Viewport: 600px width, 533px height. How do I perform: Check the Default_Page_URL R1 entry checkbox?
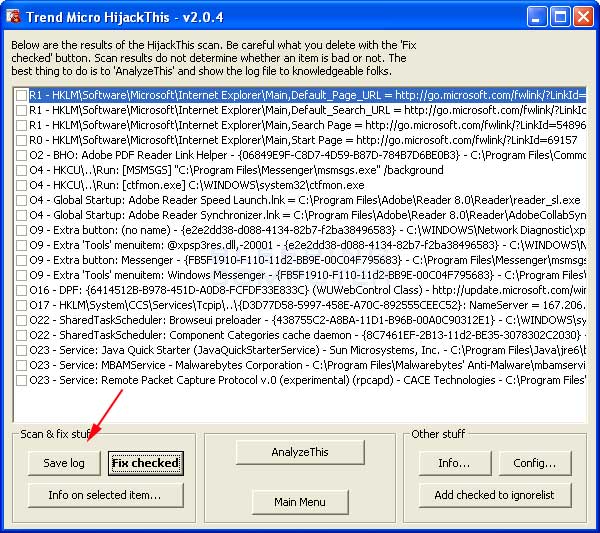[21, 95]
